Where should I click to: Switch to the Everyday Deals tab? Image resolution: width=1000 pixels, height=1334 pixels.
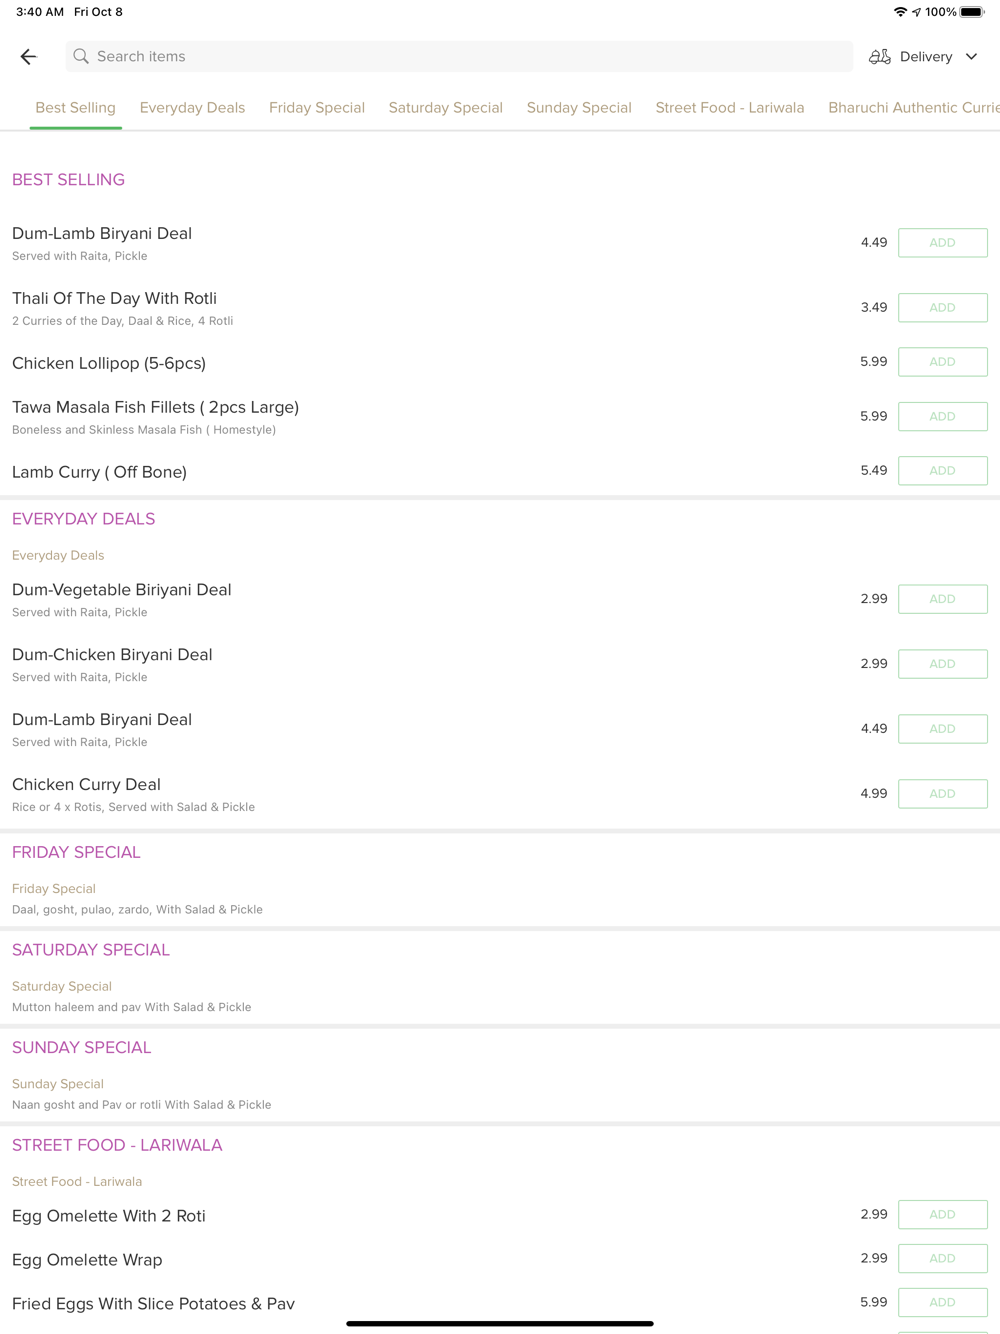point(192,108)
